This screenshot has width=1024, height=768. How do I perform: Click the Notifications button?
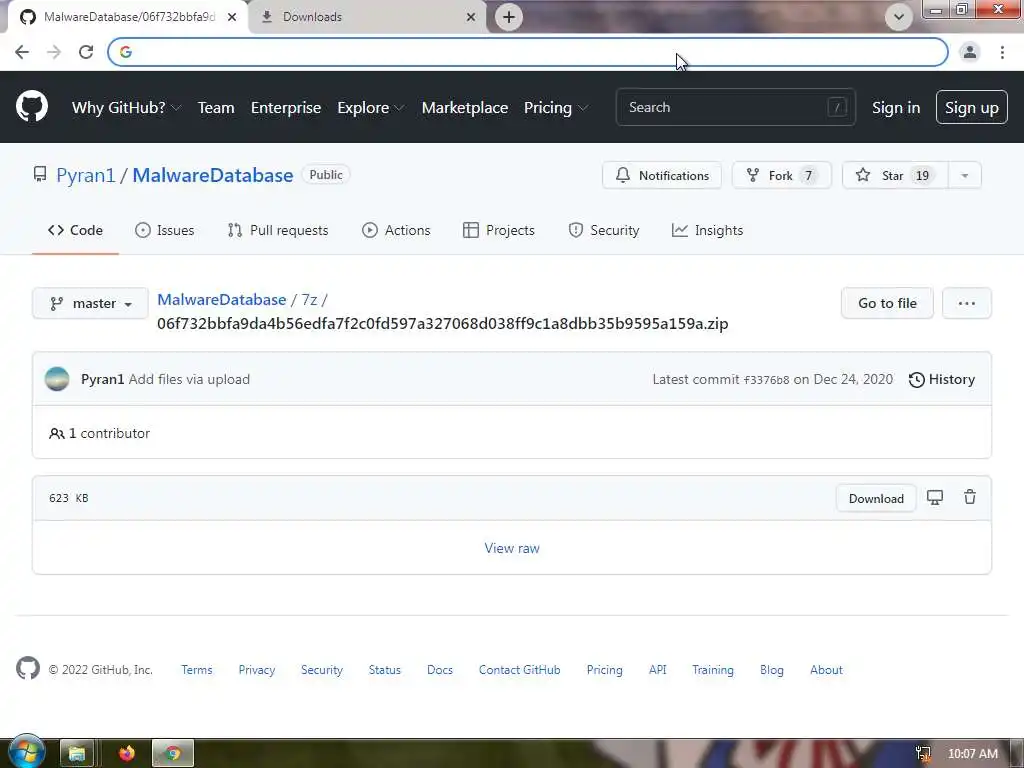pos(662,176)
